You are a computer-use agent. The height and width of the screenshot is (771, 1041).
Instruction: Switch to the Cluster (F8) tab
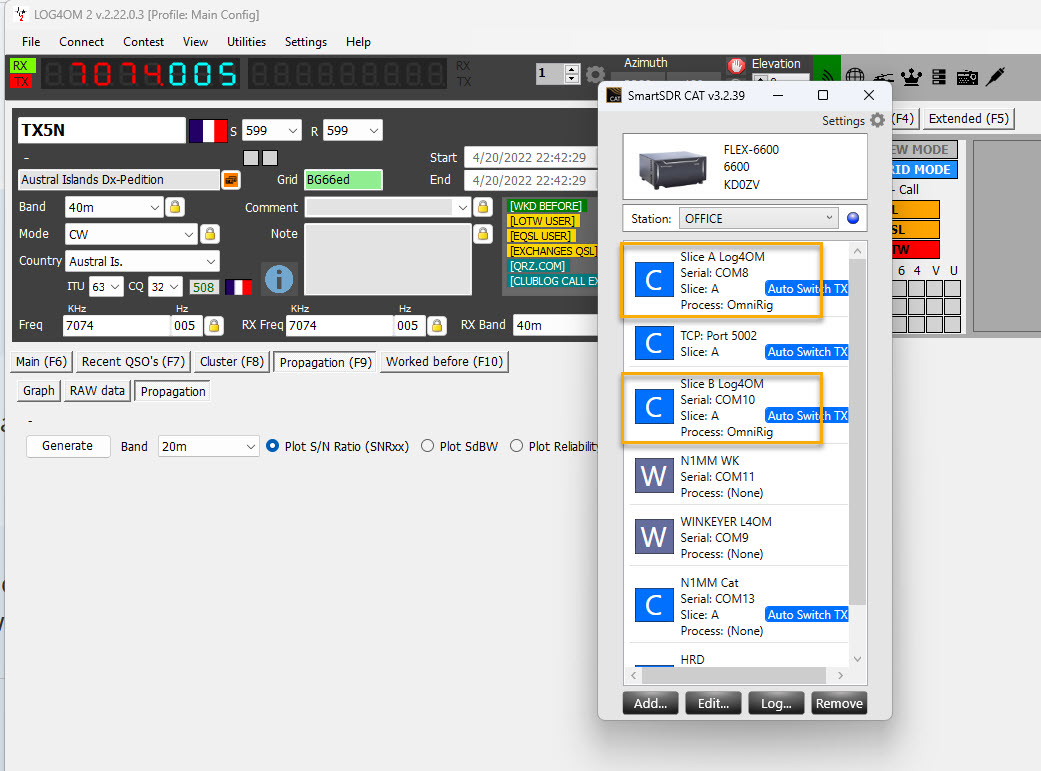click(232, 362)
